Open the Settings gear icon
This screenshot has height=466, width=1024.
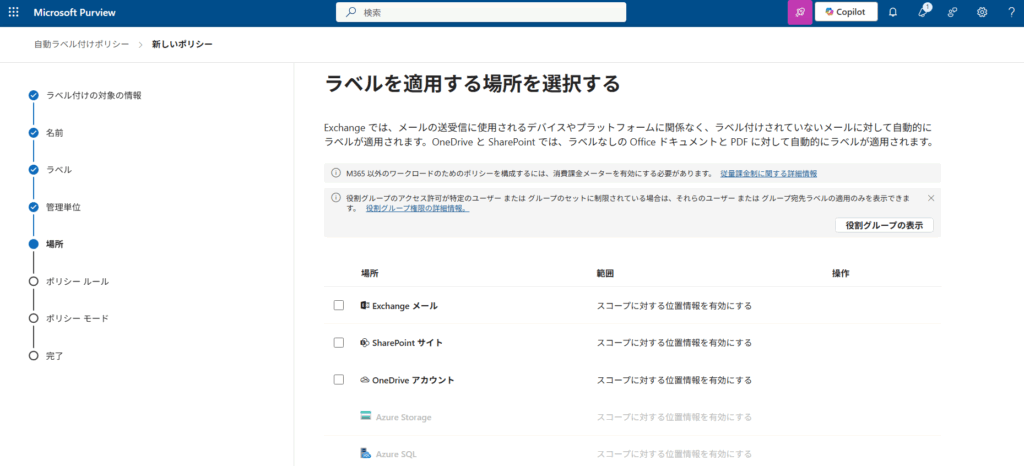pos(982,12)
